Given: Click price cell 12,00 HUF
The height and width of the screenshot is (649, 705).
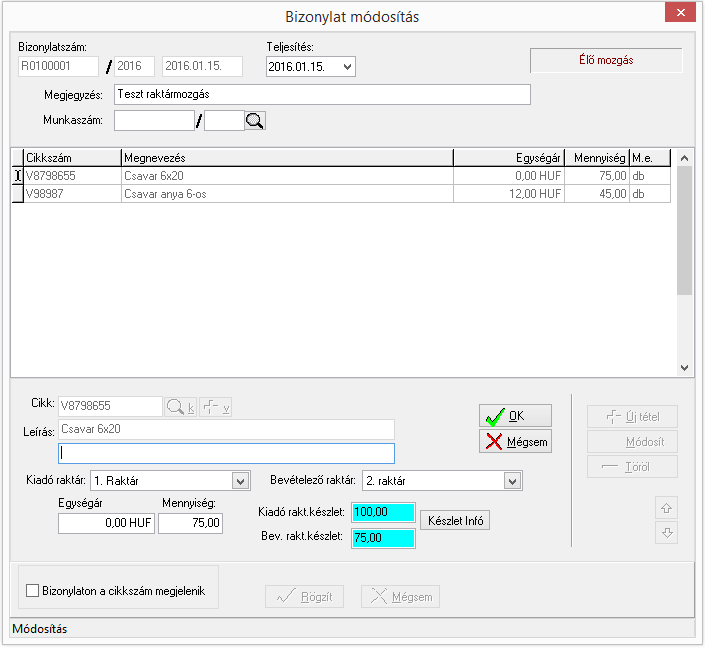Looking at the screenshot, I should [x=509, y=194].
